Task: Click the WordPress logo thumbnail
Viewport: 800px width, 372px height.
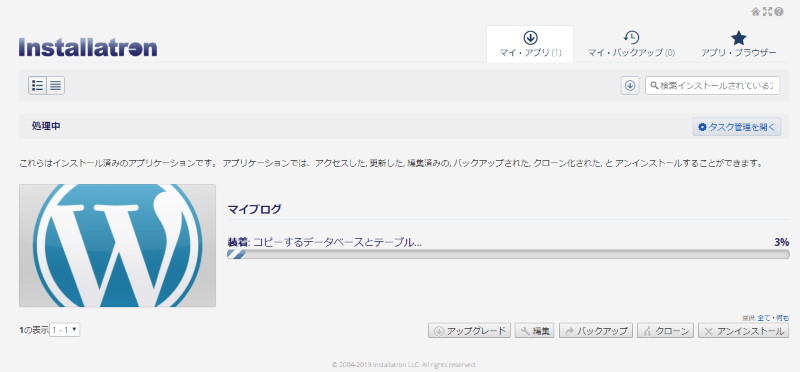Action: [117, 245]
